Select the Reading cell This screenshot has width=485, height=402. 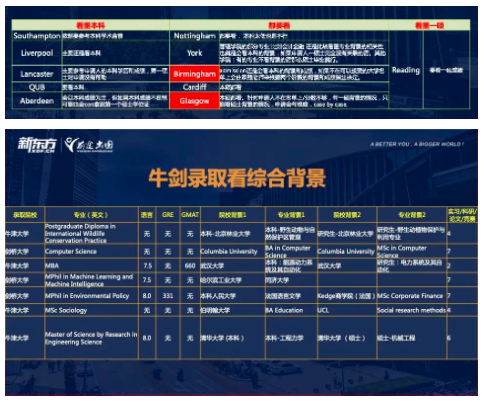(x=406, y=70)
